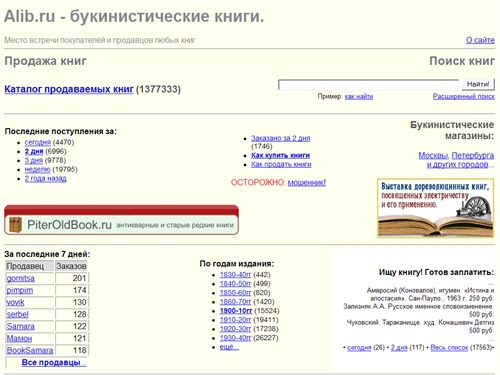Open seller 'Мамон' link

[x=19, y=338]
